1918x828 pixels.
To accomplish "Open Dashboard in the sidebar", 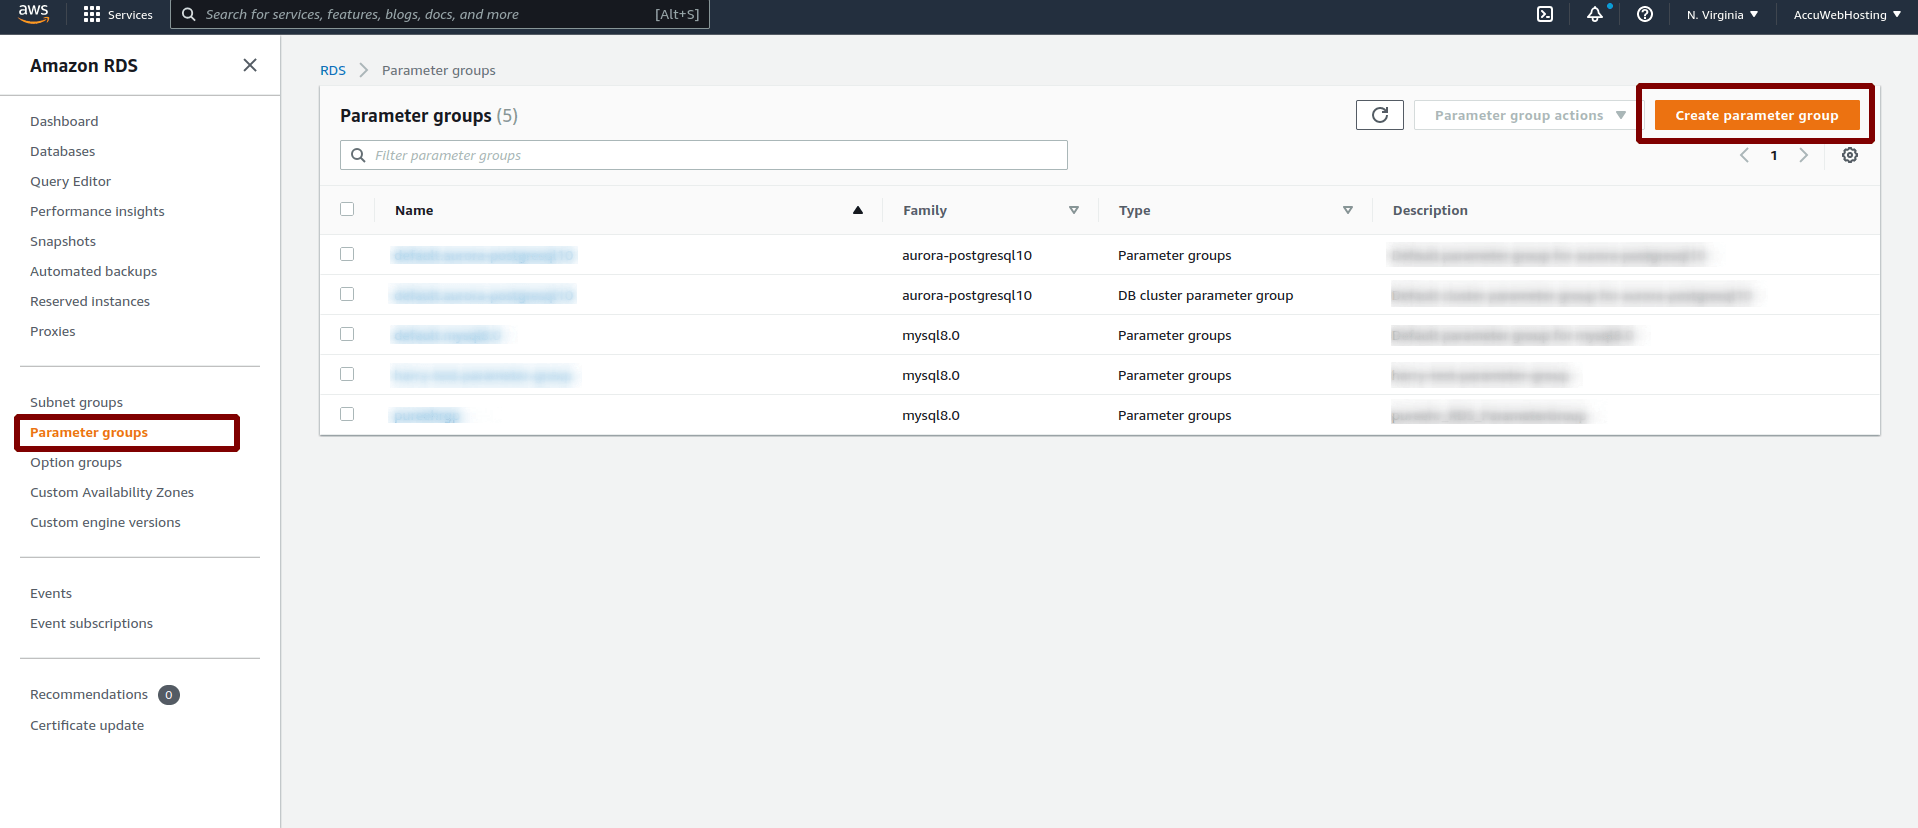I will [x=64, y=121].
